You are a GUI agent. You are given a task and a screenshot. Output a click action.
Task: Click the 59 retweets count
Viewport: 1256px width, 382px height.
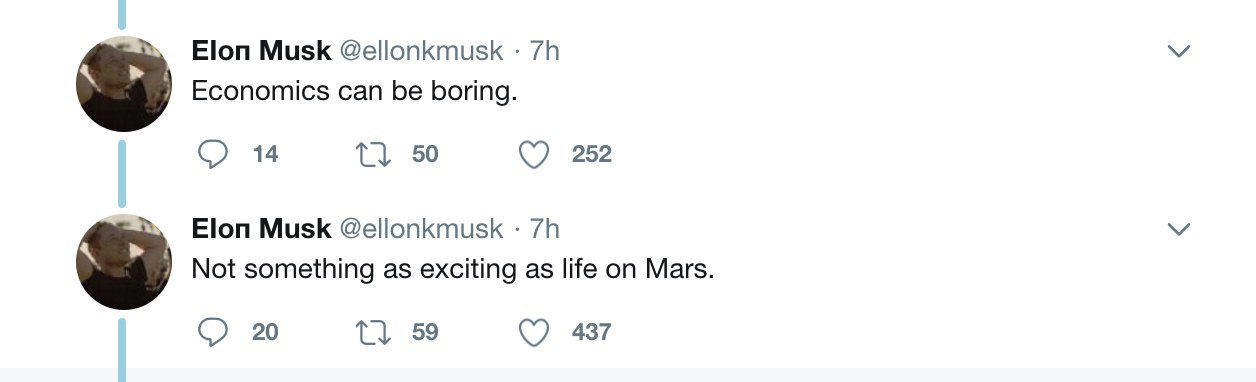425,332
